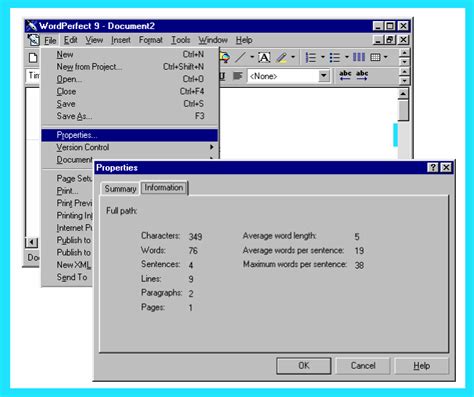Open the Numbering style dropdown arrow
474x397 pixels.
(x=323, y=57)
